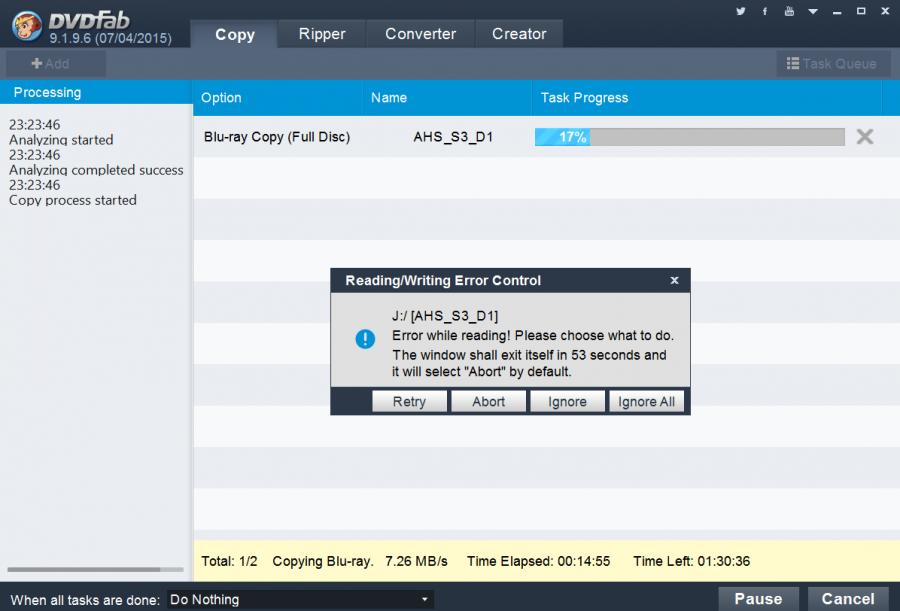Click the J:/ [AHS_S3_D1] path text

445,316
